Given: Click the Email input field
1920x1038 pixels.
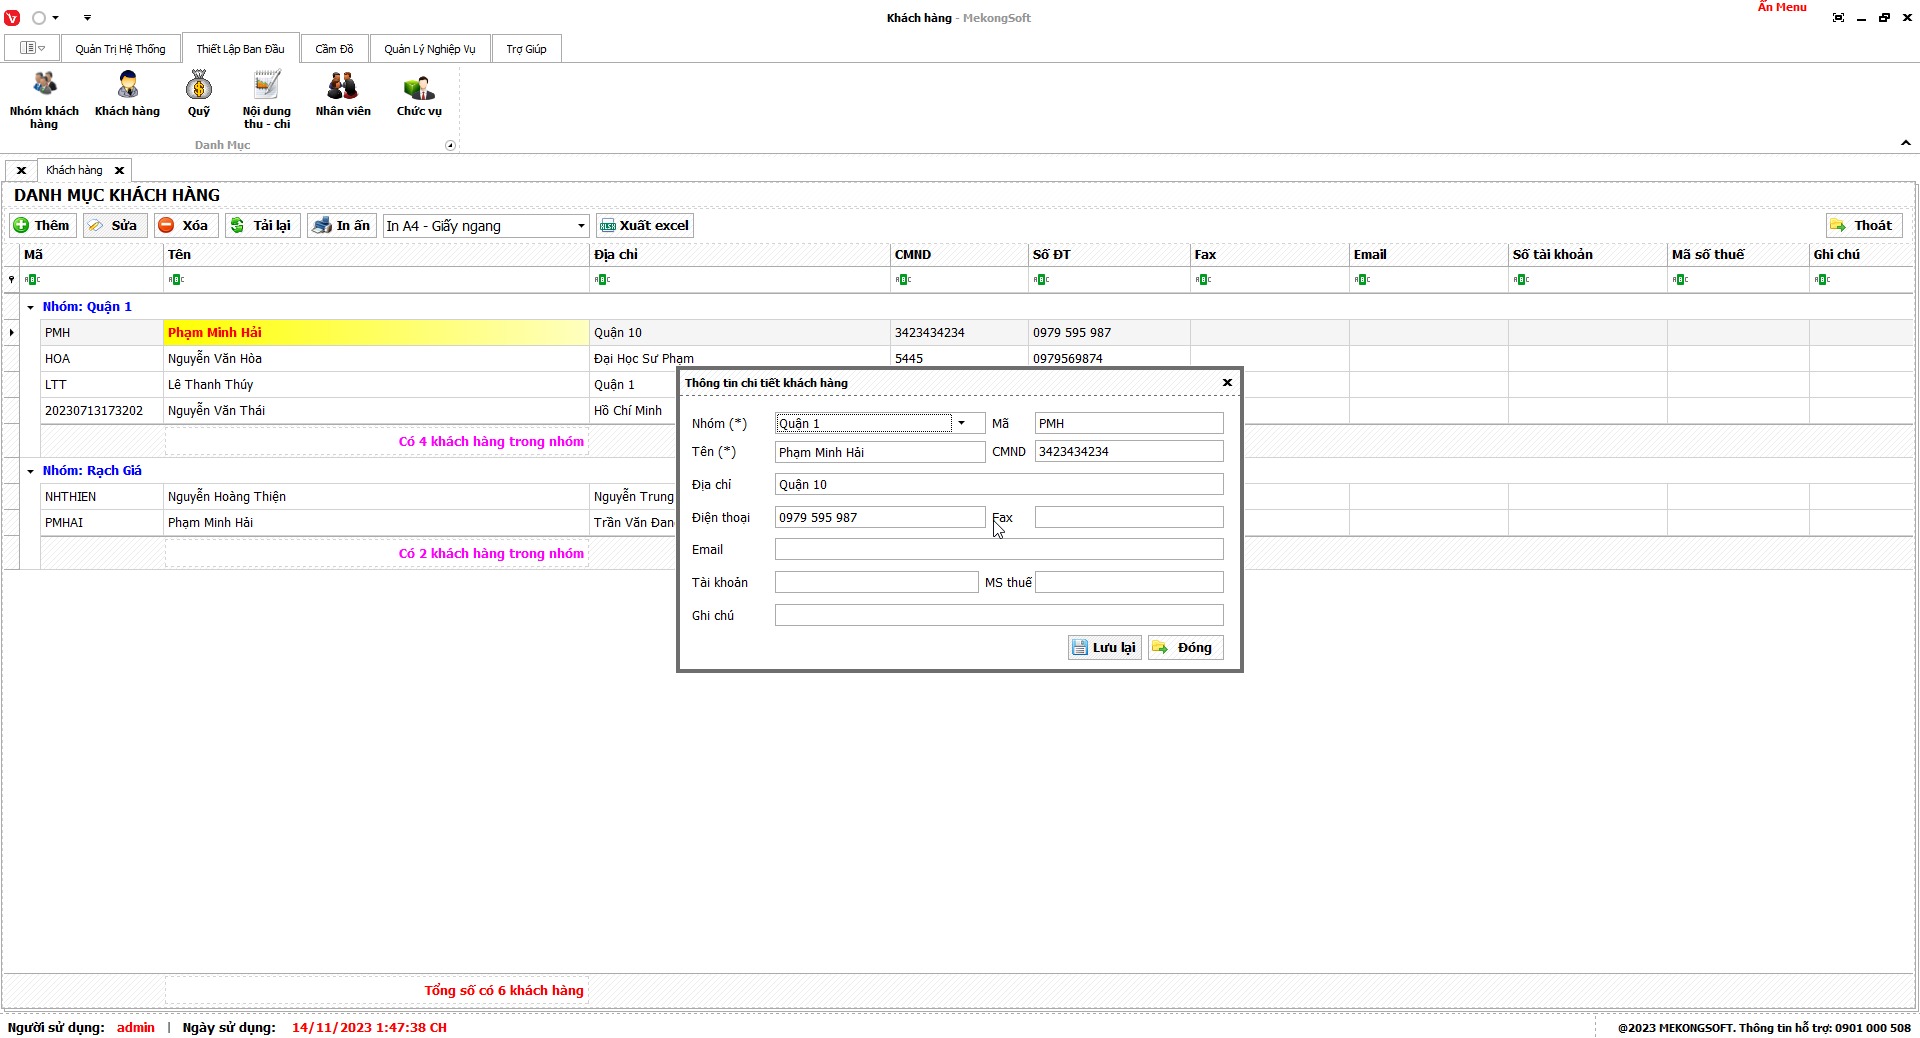Looking at the screenshot, I should [x=998, y=550].
